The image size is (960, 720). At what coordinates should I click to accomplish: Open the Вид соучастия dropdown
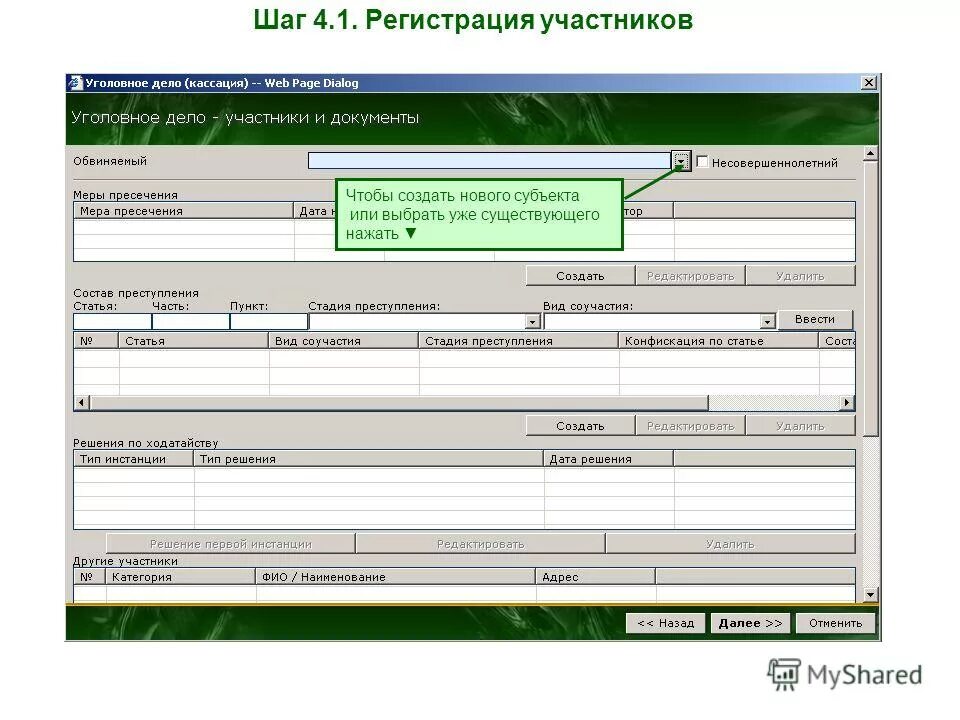(769, 320)
